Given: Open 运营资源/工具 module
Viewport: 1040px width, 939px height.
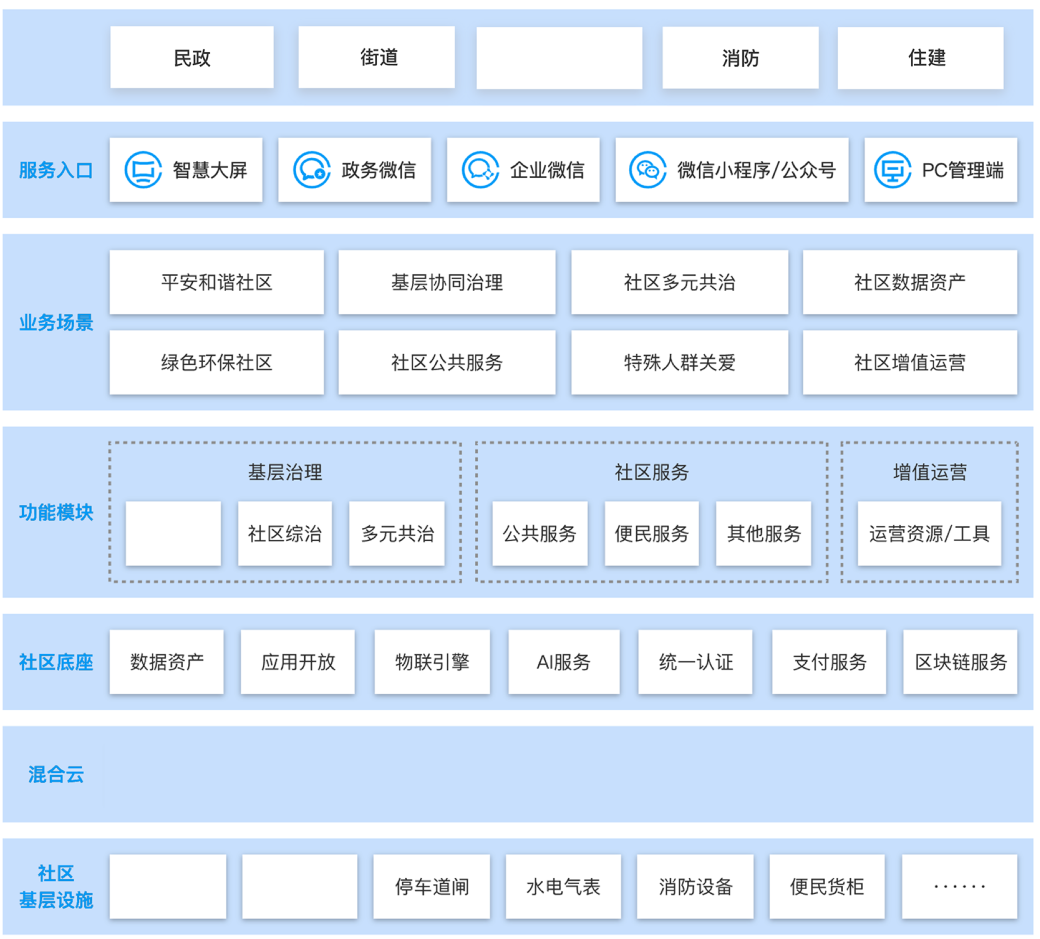Looking at the screenshot, I should 929,534.
